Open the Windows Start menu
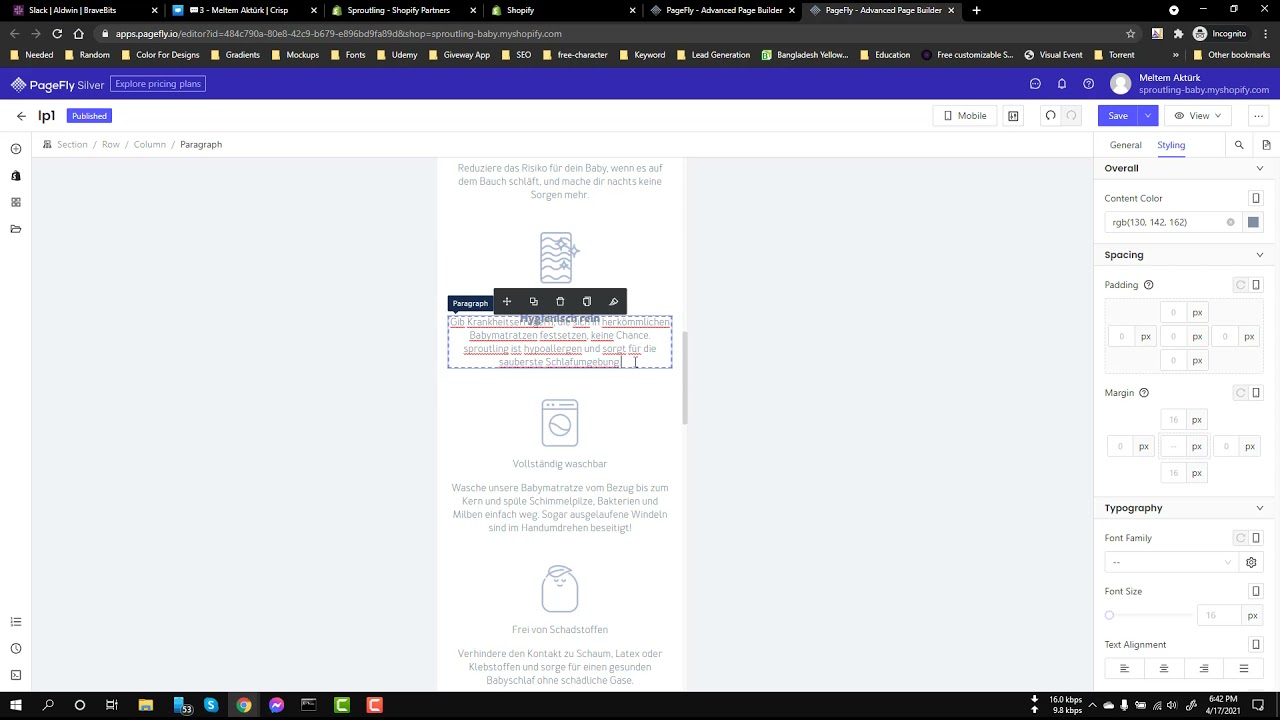Screen dimensions: 1280x720 tap(16, 705)
